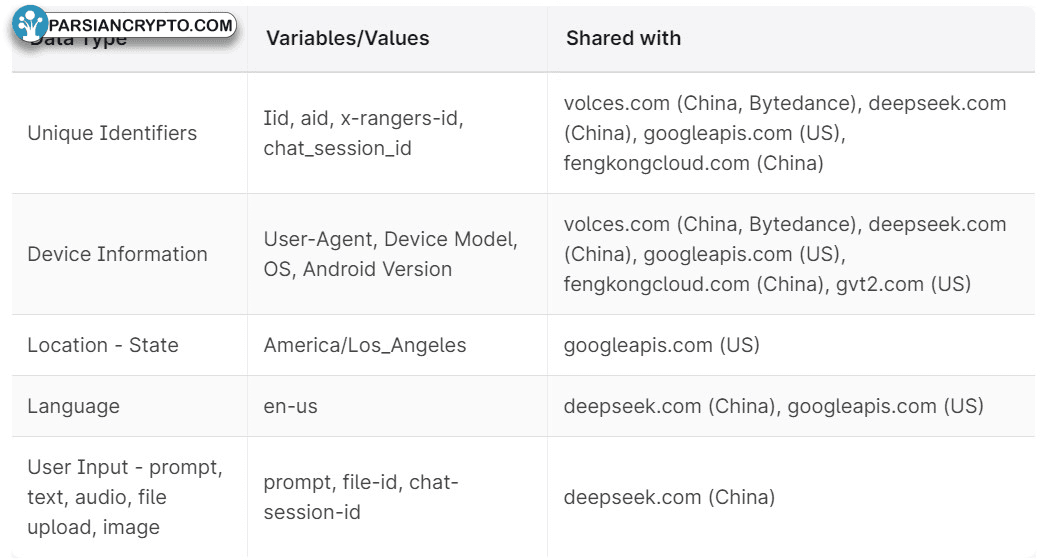Click the America/Los_Angeles value

point(365,345)
